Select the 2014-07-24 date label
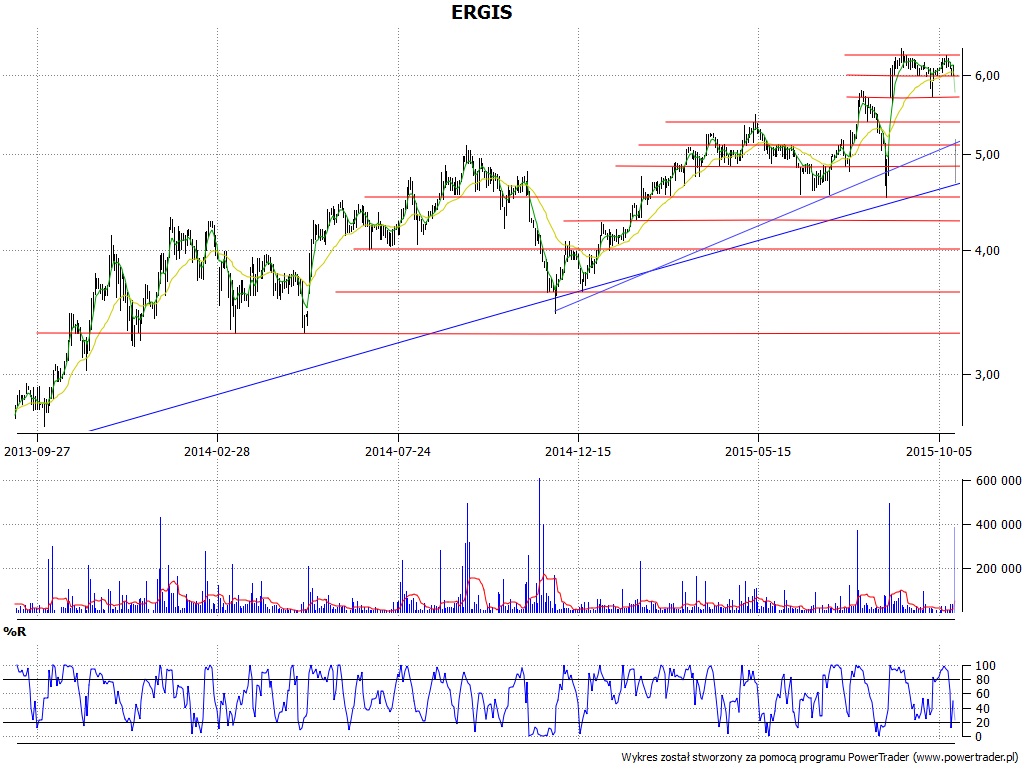Viewport: 1024px width, 768px height. (x=398, y=451)
